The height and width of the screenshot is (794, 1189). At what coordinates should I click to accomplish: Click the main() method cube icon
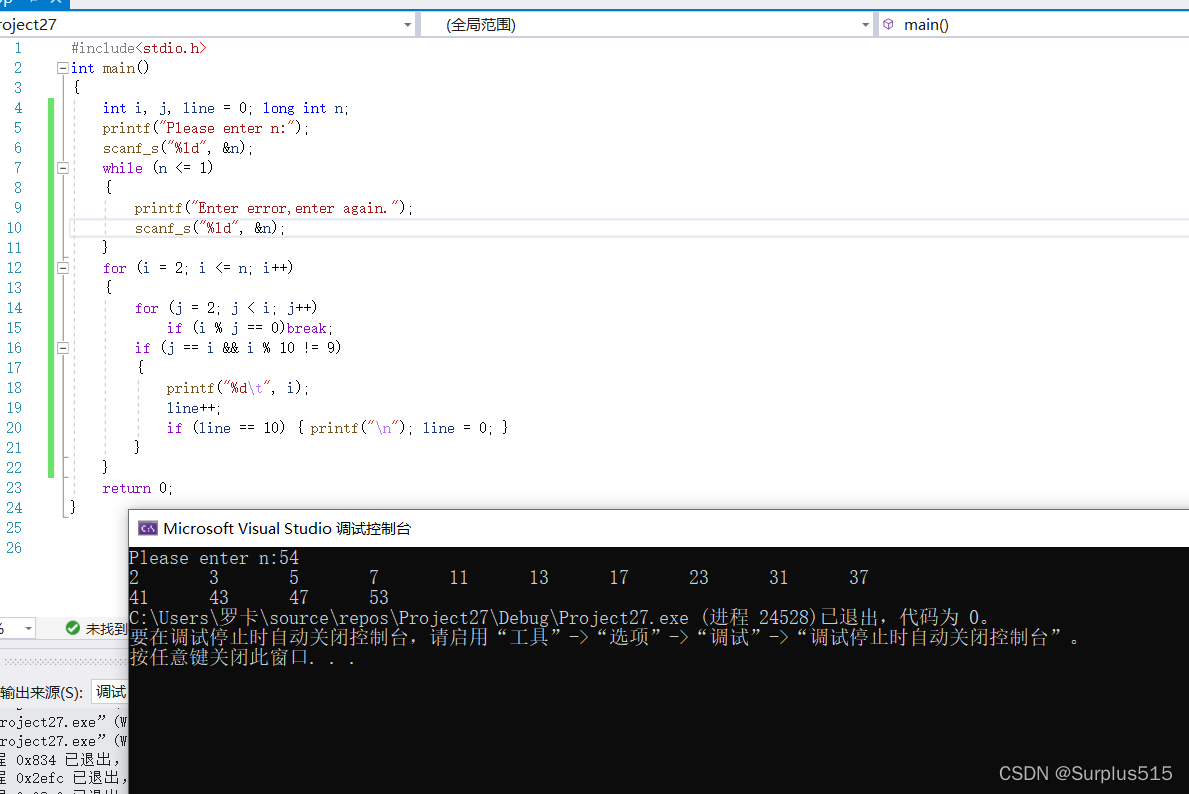pos(889,24)
